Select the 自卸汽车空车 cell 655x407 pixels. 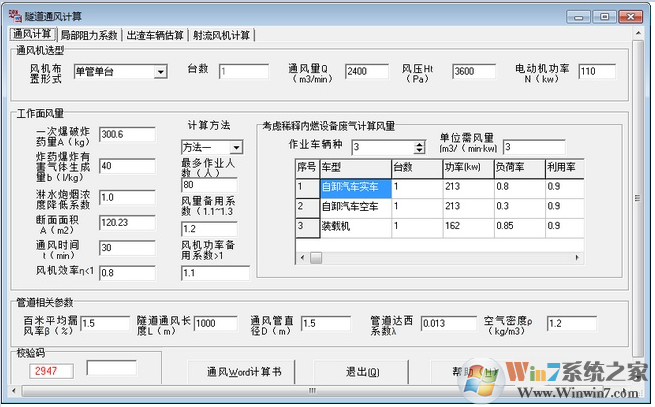[355, 207]
